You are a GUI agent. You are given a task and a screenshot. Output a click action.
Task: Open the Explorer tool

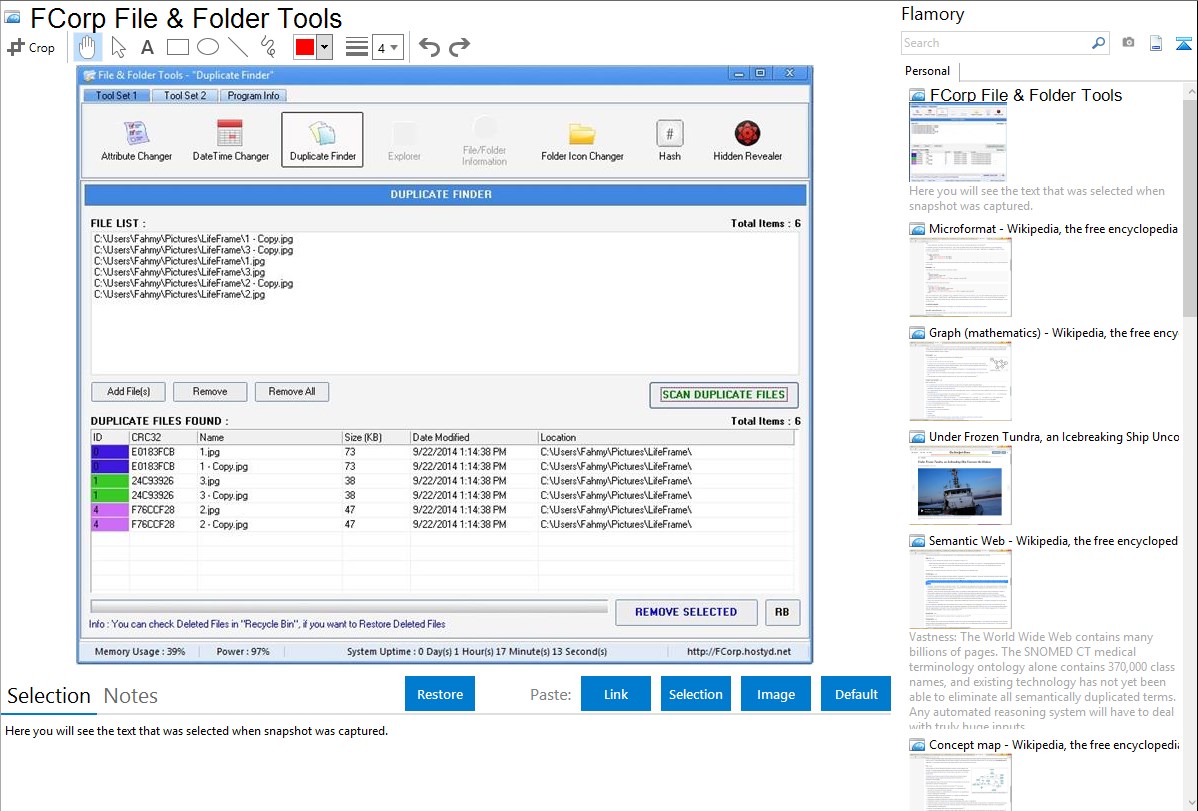(x=404, y=140)
